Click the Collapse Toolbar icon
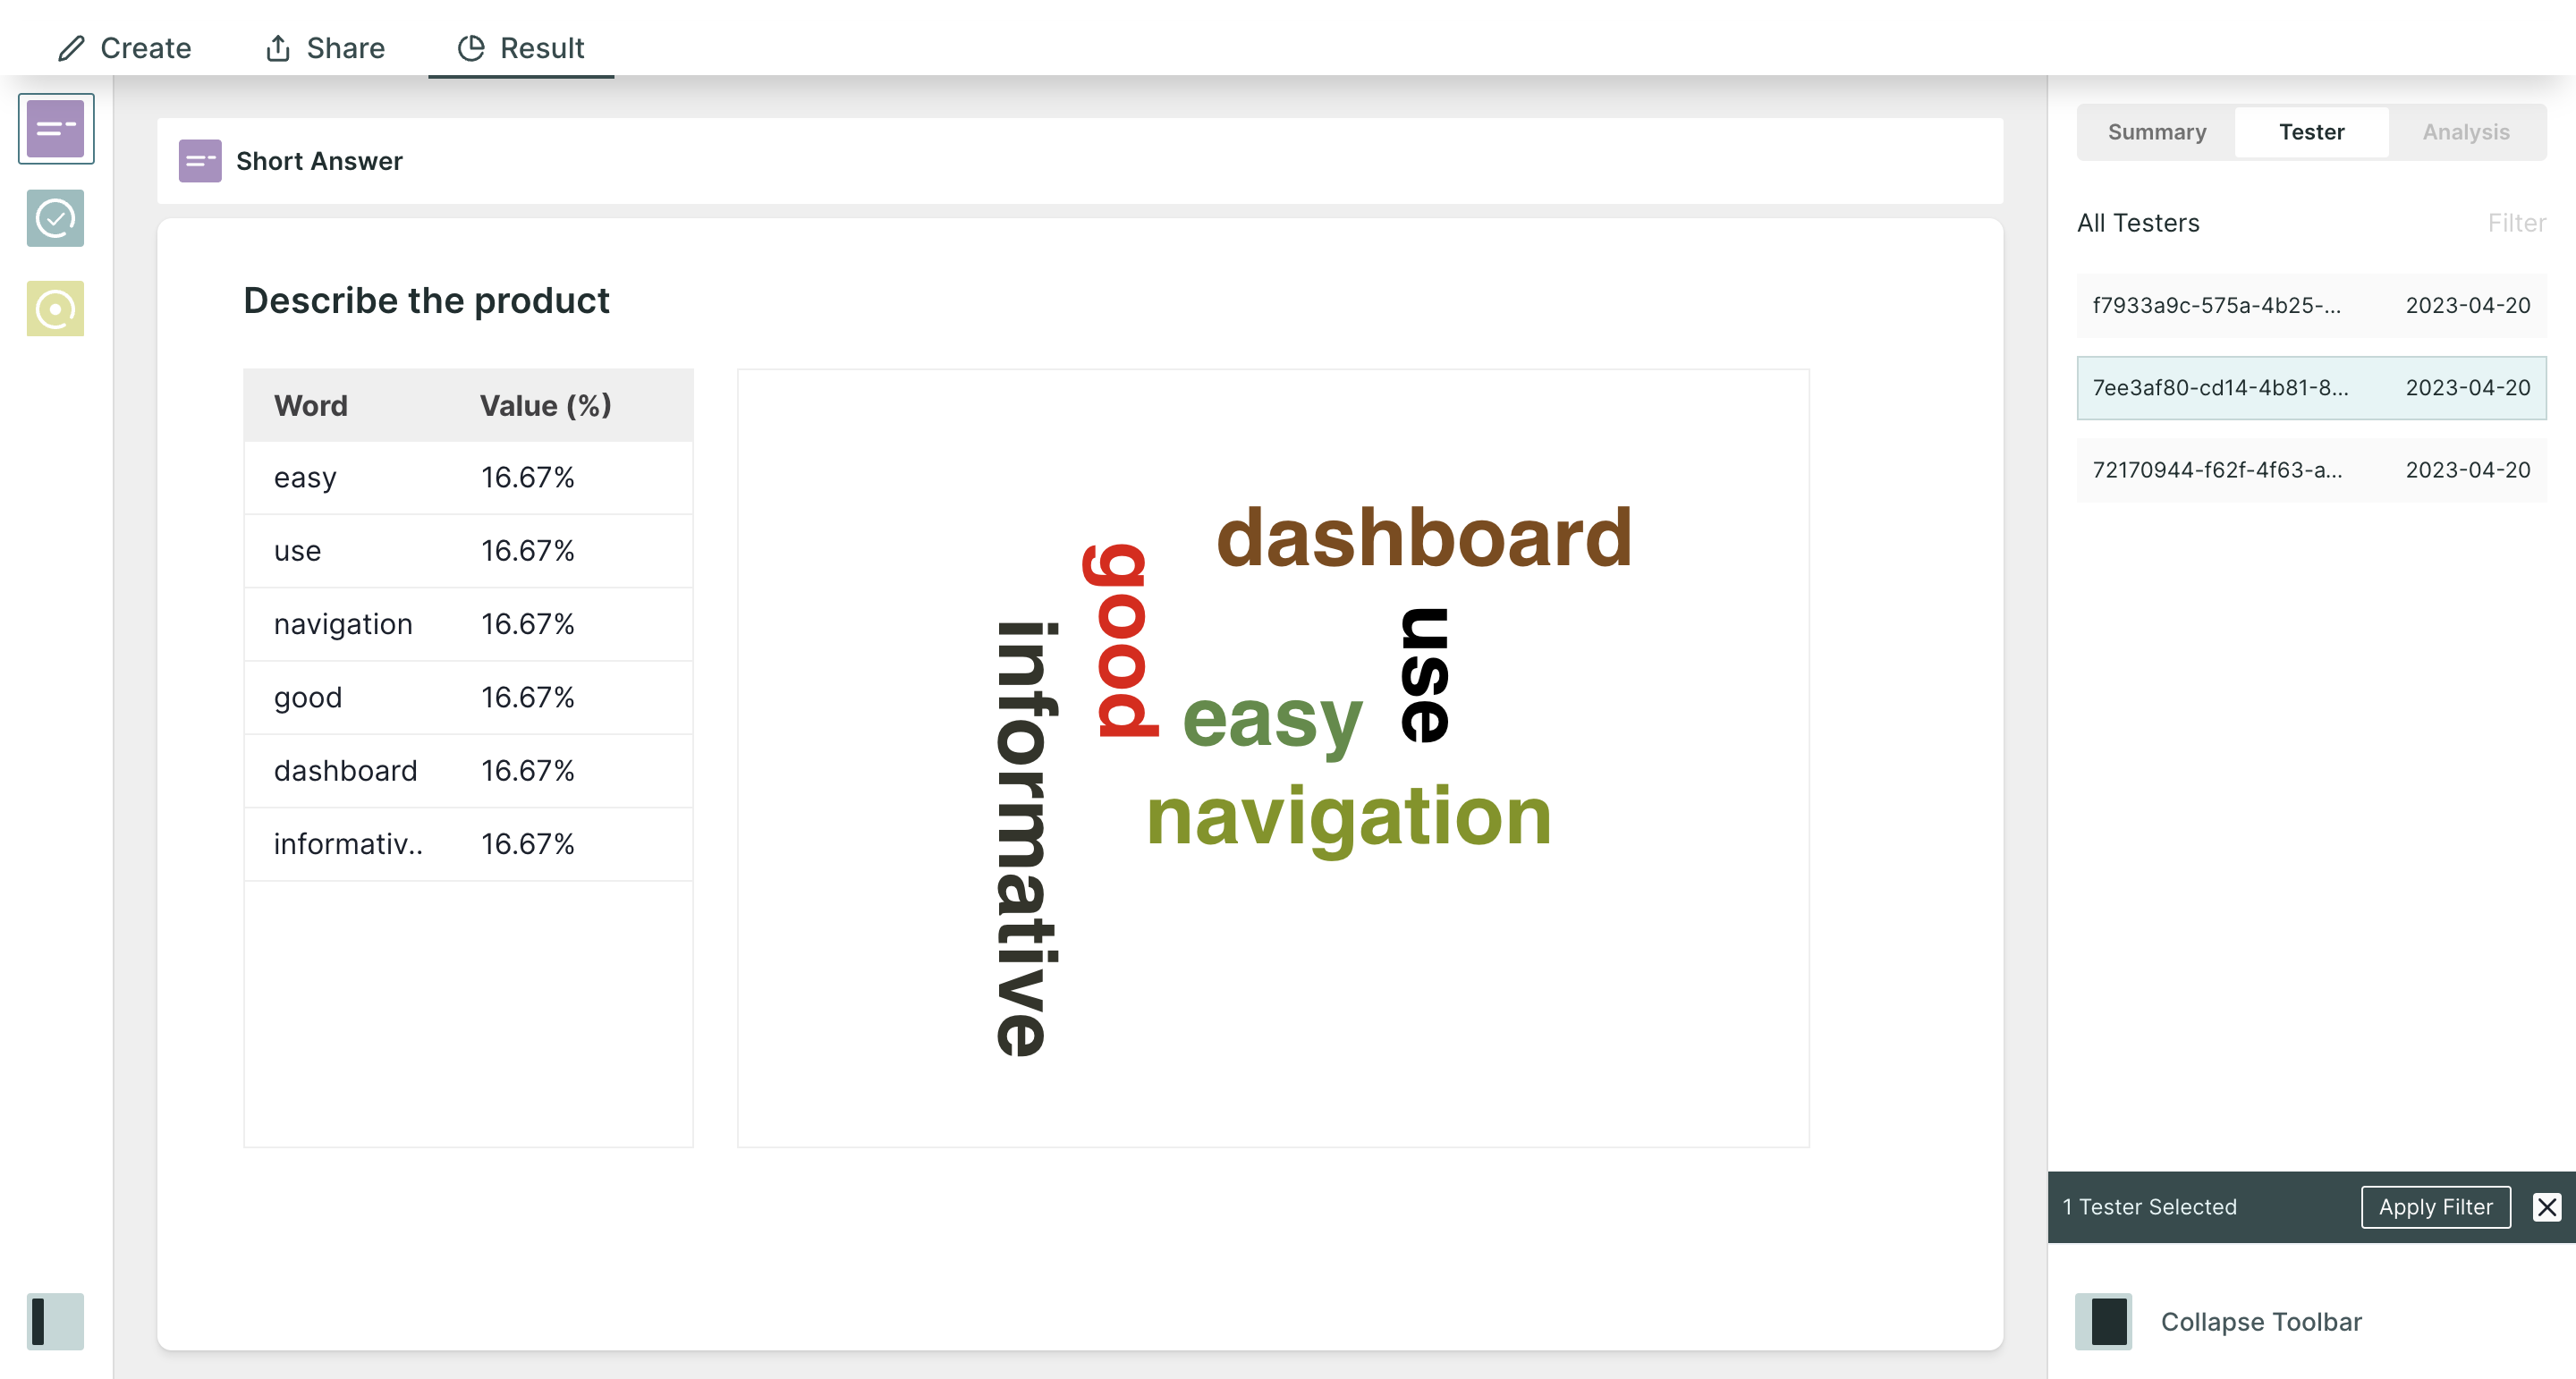 pos(2104,1321)
